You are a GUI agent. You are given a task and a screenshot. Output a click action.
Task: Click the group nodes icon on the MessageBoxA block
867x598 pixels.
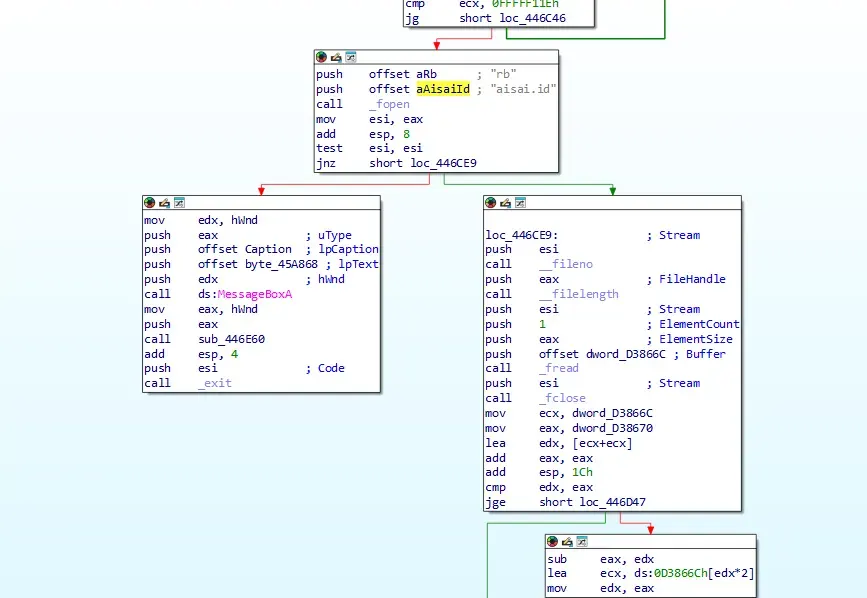point(179,203)
